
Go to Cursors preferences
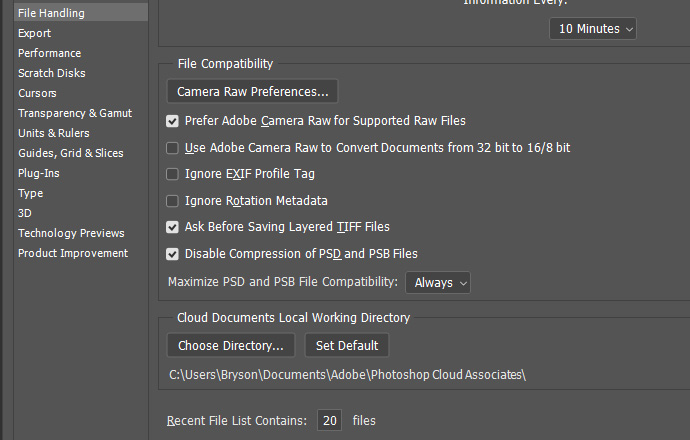tap(37, 93)
